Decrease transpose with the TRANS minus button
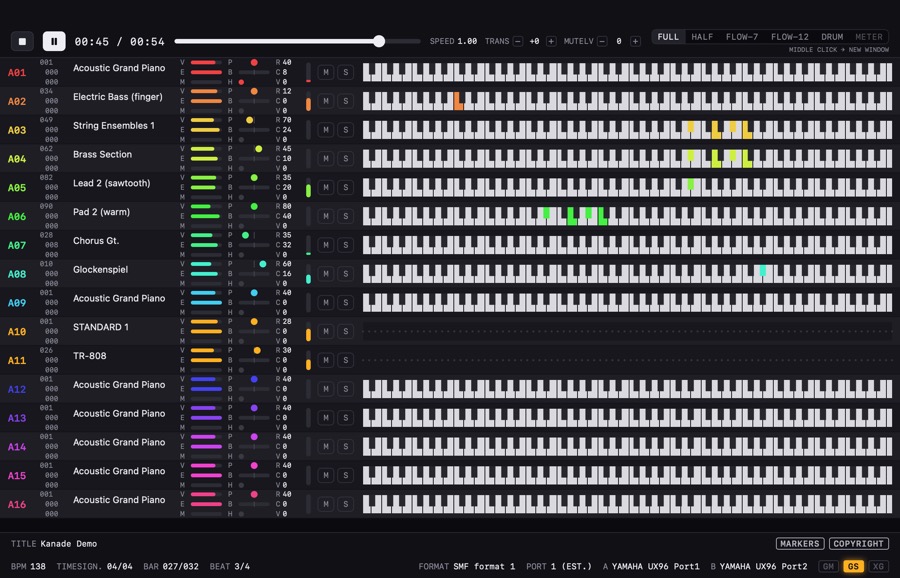Viewport: 900px width, 578px height. 518,41
